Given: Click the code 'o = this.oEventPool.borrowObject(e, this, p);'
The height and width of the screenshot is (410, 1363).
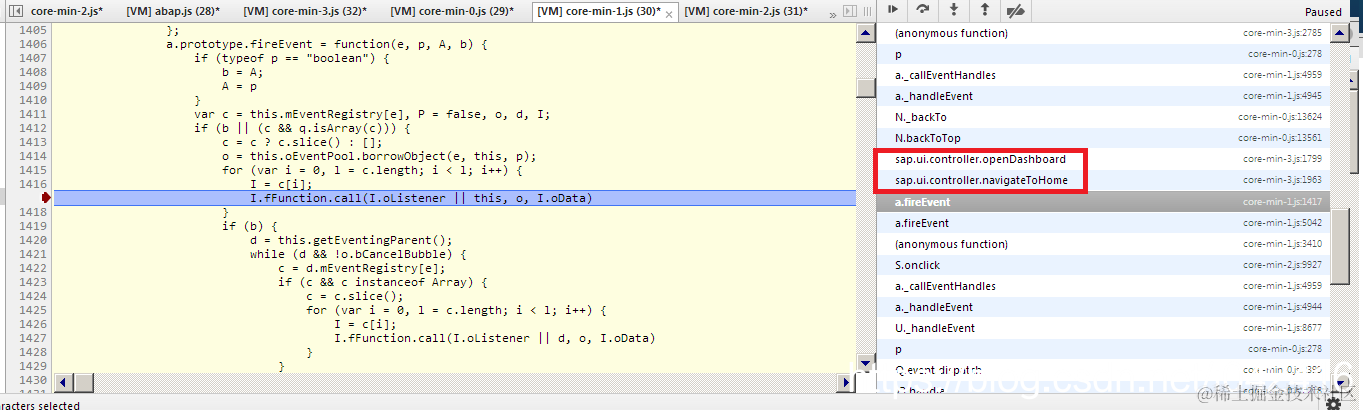Looking at the screenshot, I should pyautogui.click(x=379, y=157).
